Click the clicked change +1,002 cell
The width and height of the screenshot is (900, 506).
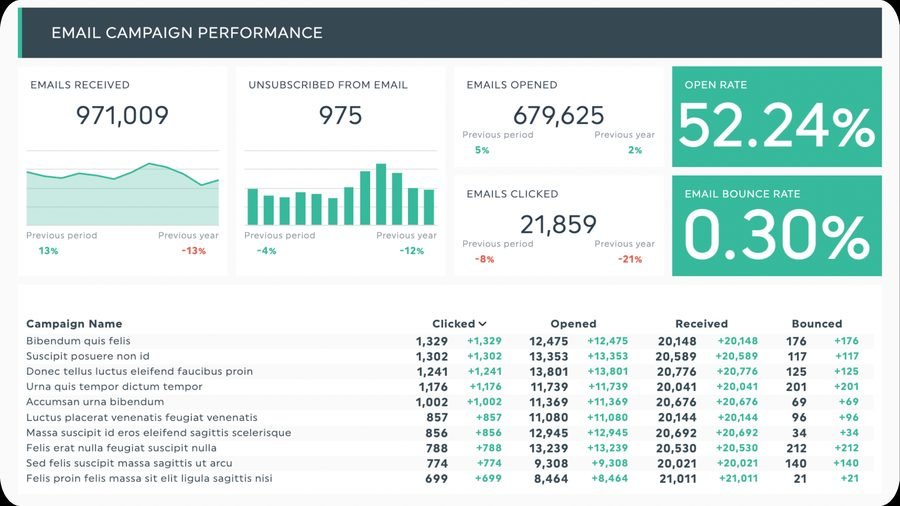click(x=484, y=402)
